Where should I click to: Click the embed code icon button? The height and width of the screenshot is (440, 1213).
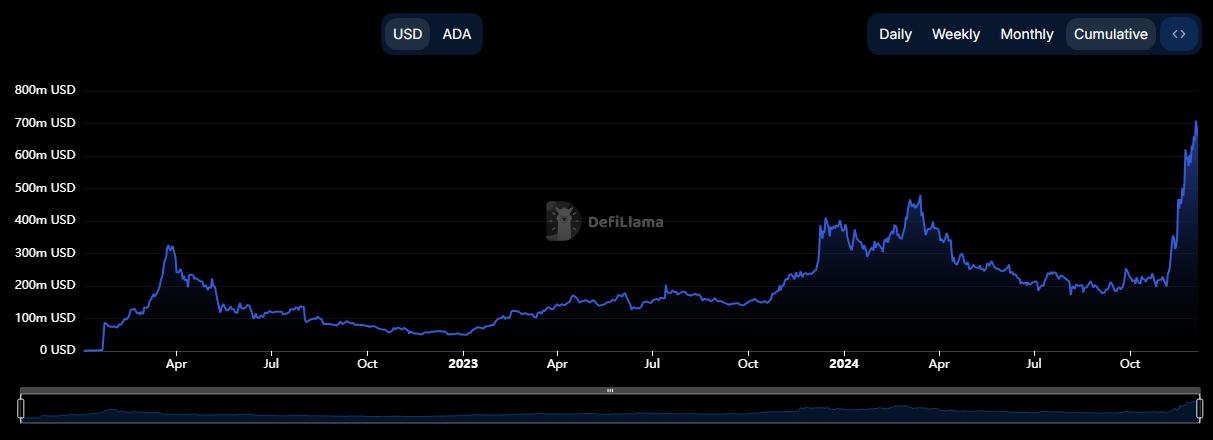tap(1179, 34)
